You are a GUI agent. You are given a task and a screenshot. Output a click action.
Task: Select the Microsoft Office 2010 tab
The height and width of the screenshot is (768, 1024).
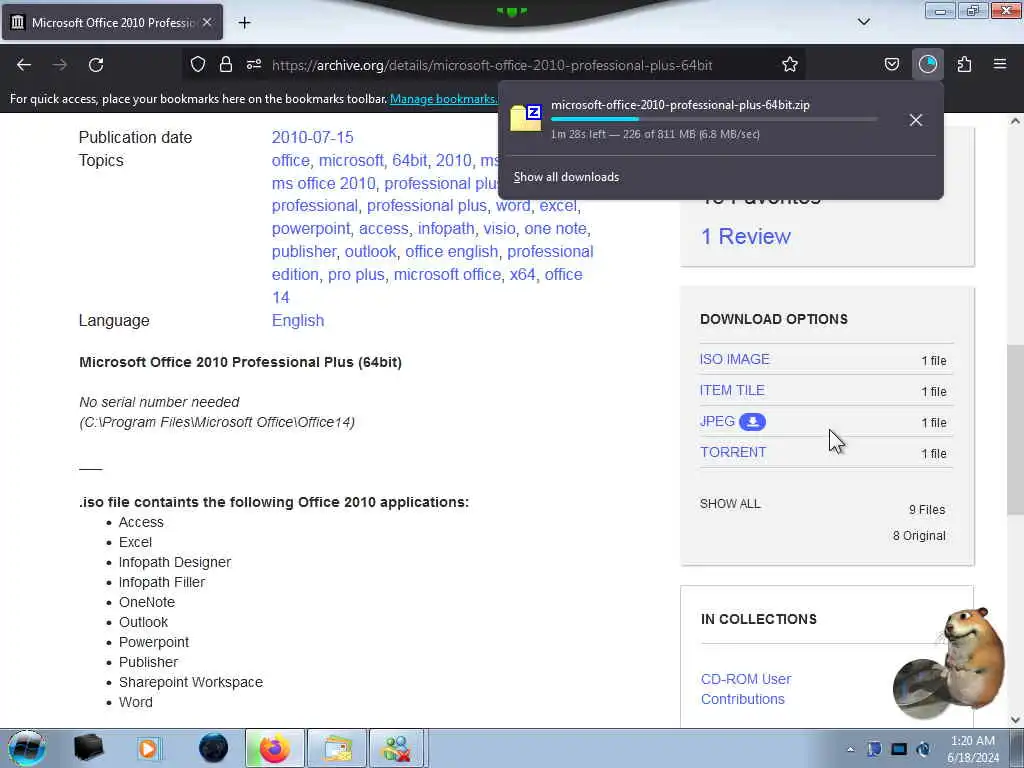[x=112, y=22]
